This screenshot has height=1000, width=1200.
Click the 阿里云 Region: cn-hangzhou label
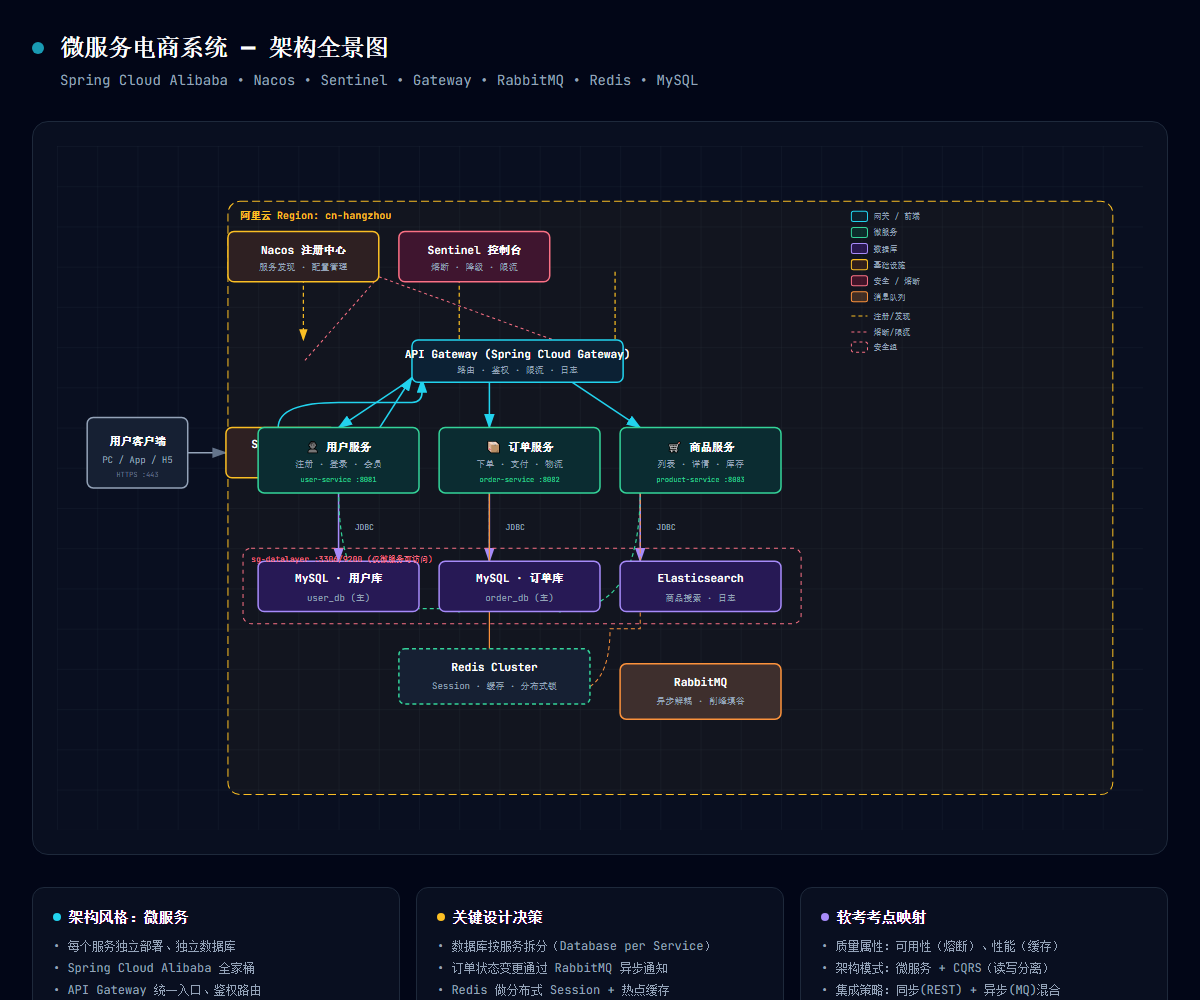point(316,215)
